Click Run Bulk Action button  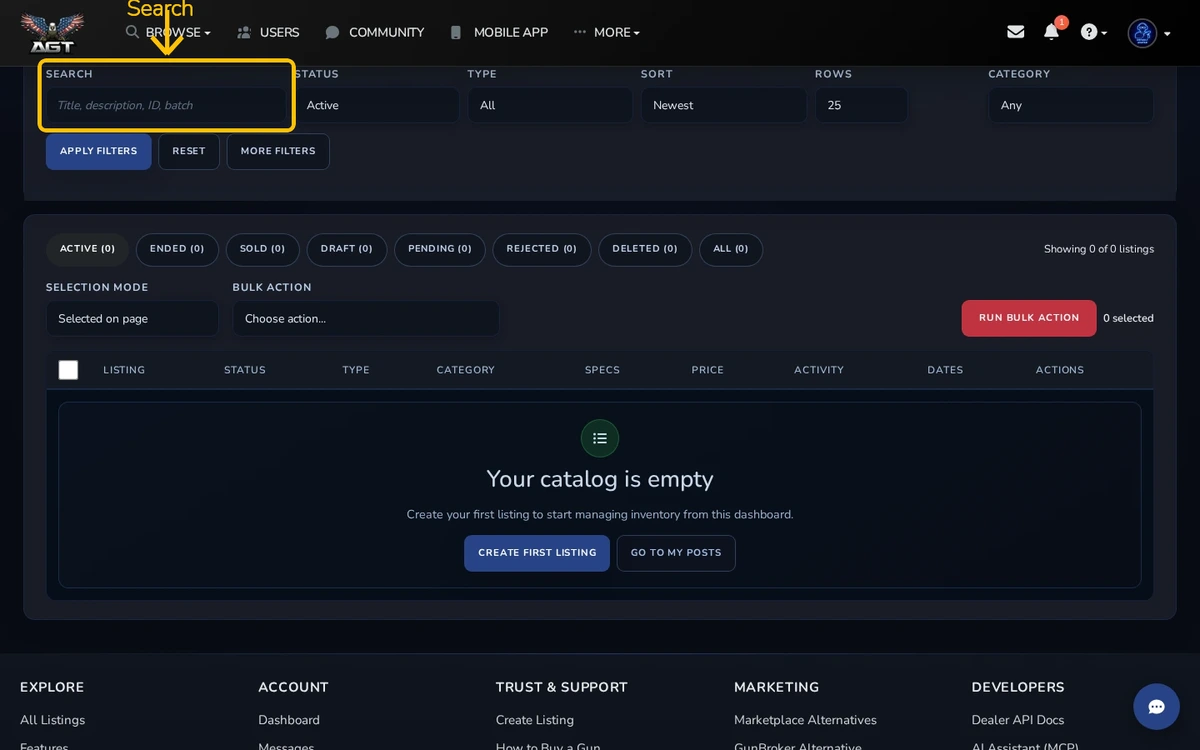pyautogui.click(x=1029, y=318)
